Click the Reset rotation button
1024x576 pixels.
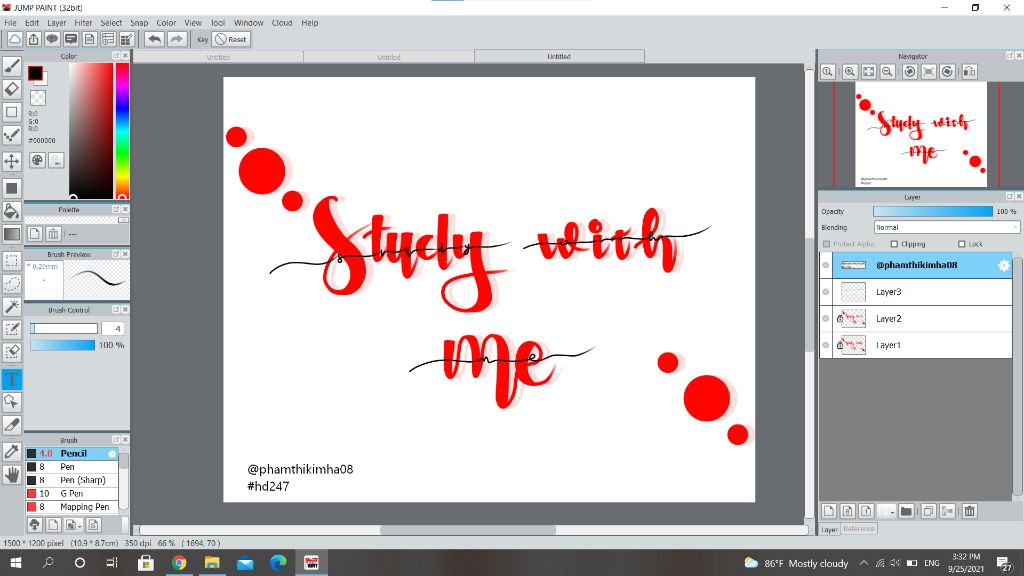(231, 39)
